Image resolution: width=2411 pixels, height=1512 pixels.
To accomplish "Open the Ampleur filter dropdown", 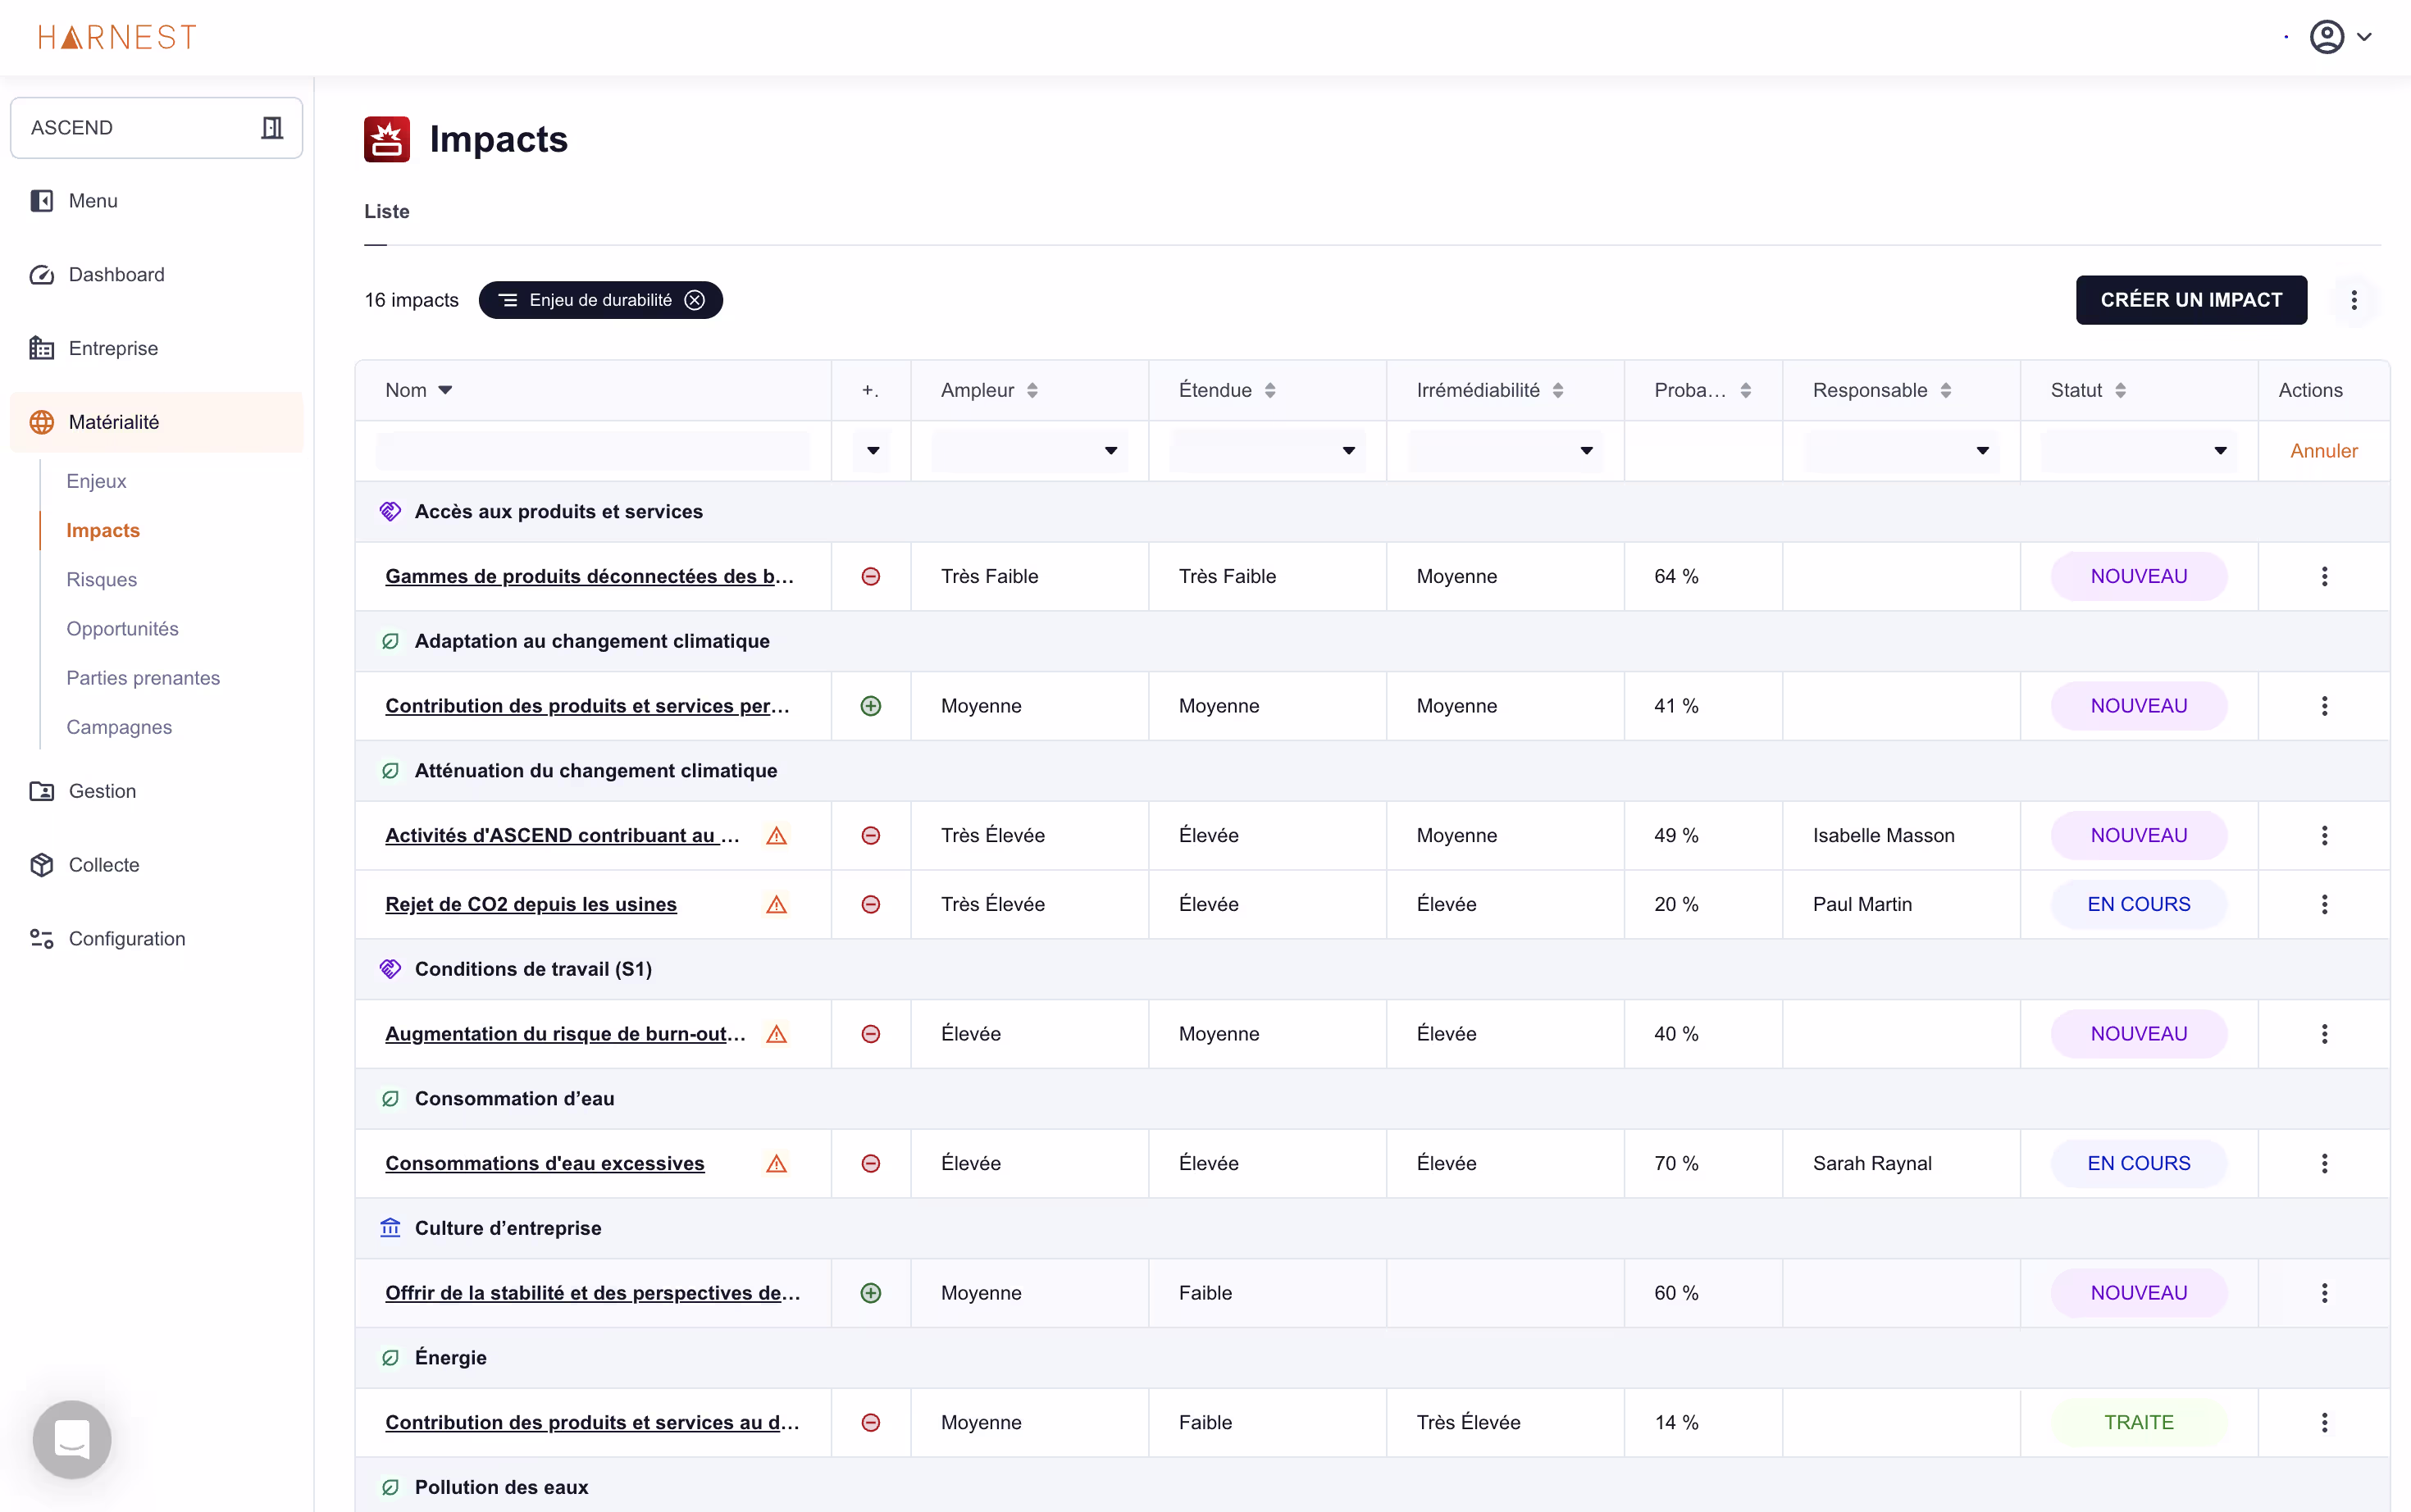I will [x=1028, y=451].
